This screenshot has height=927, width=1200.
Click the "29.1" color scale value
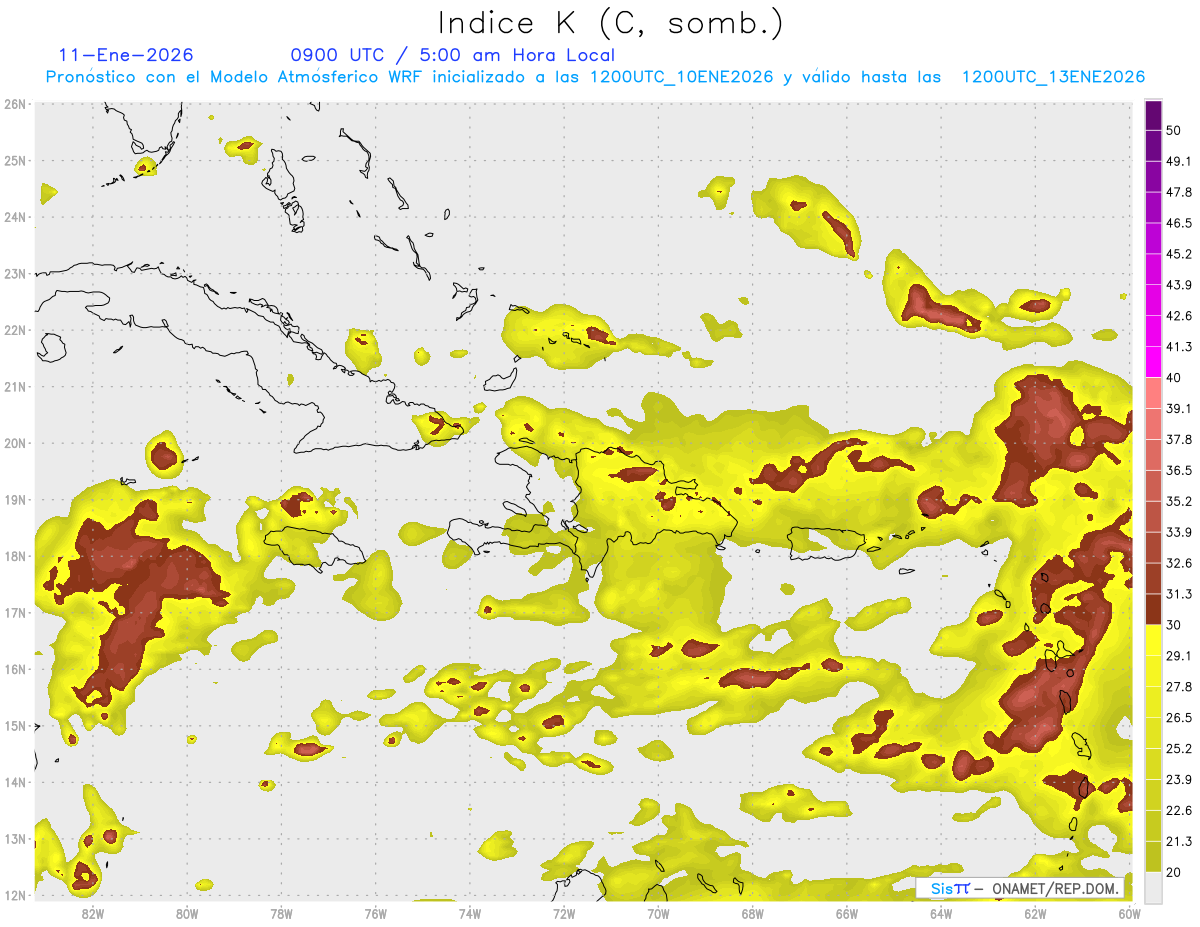(1179, 656)
